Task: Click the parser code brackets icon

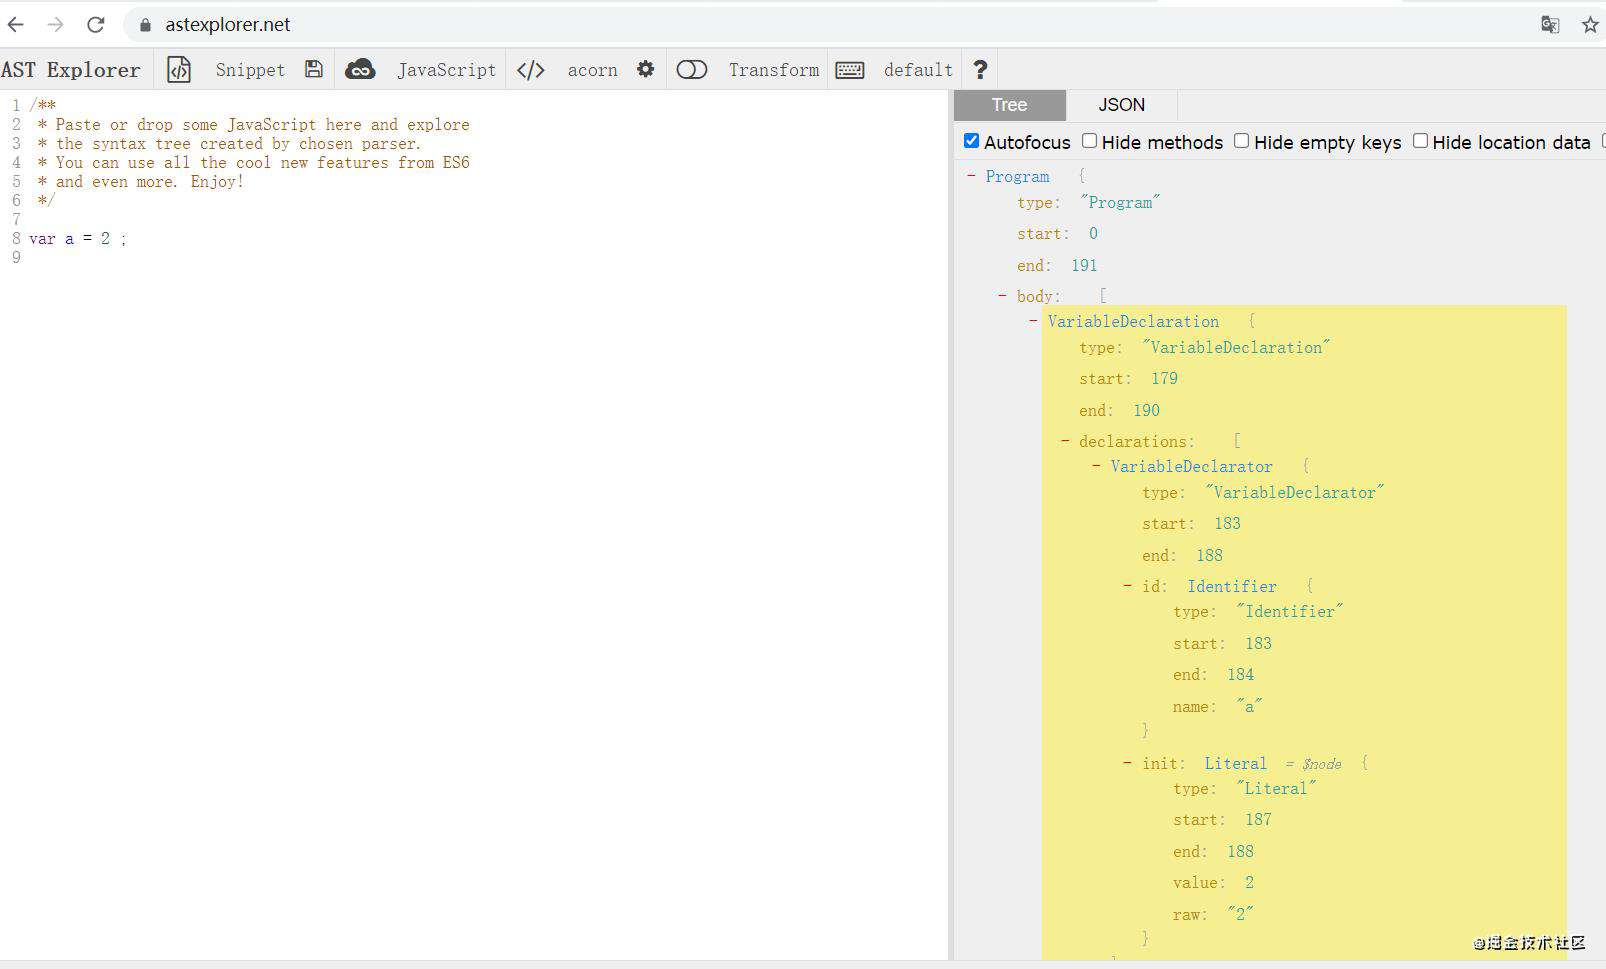Action: click(x=531, y=69)
